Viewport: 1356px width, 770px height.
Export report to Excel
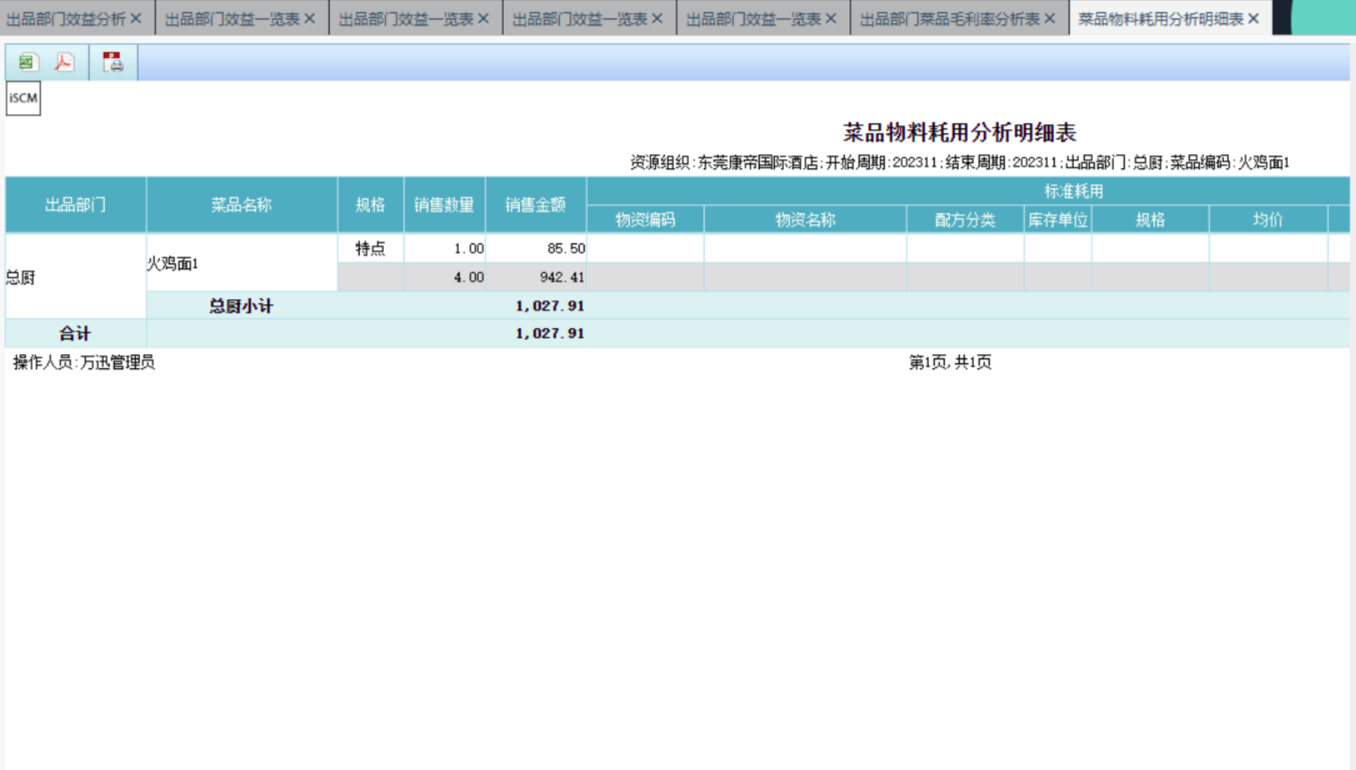(27, 63)
